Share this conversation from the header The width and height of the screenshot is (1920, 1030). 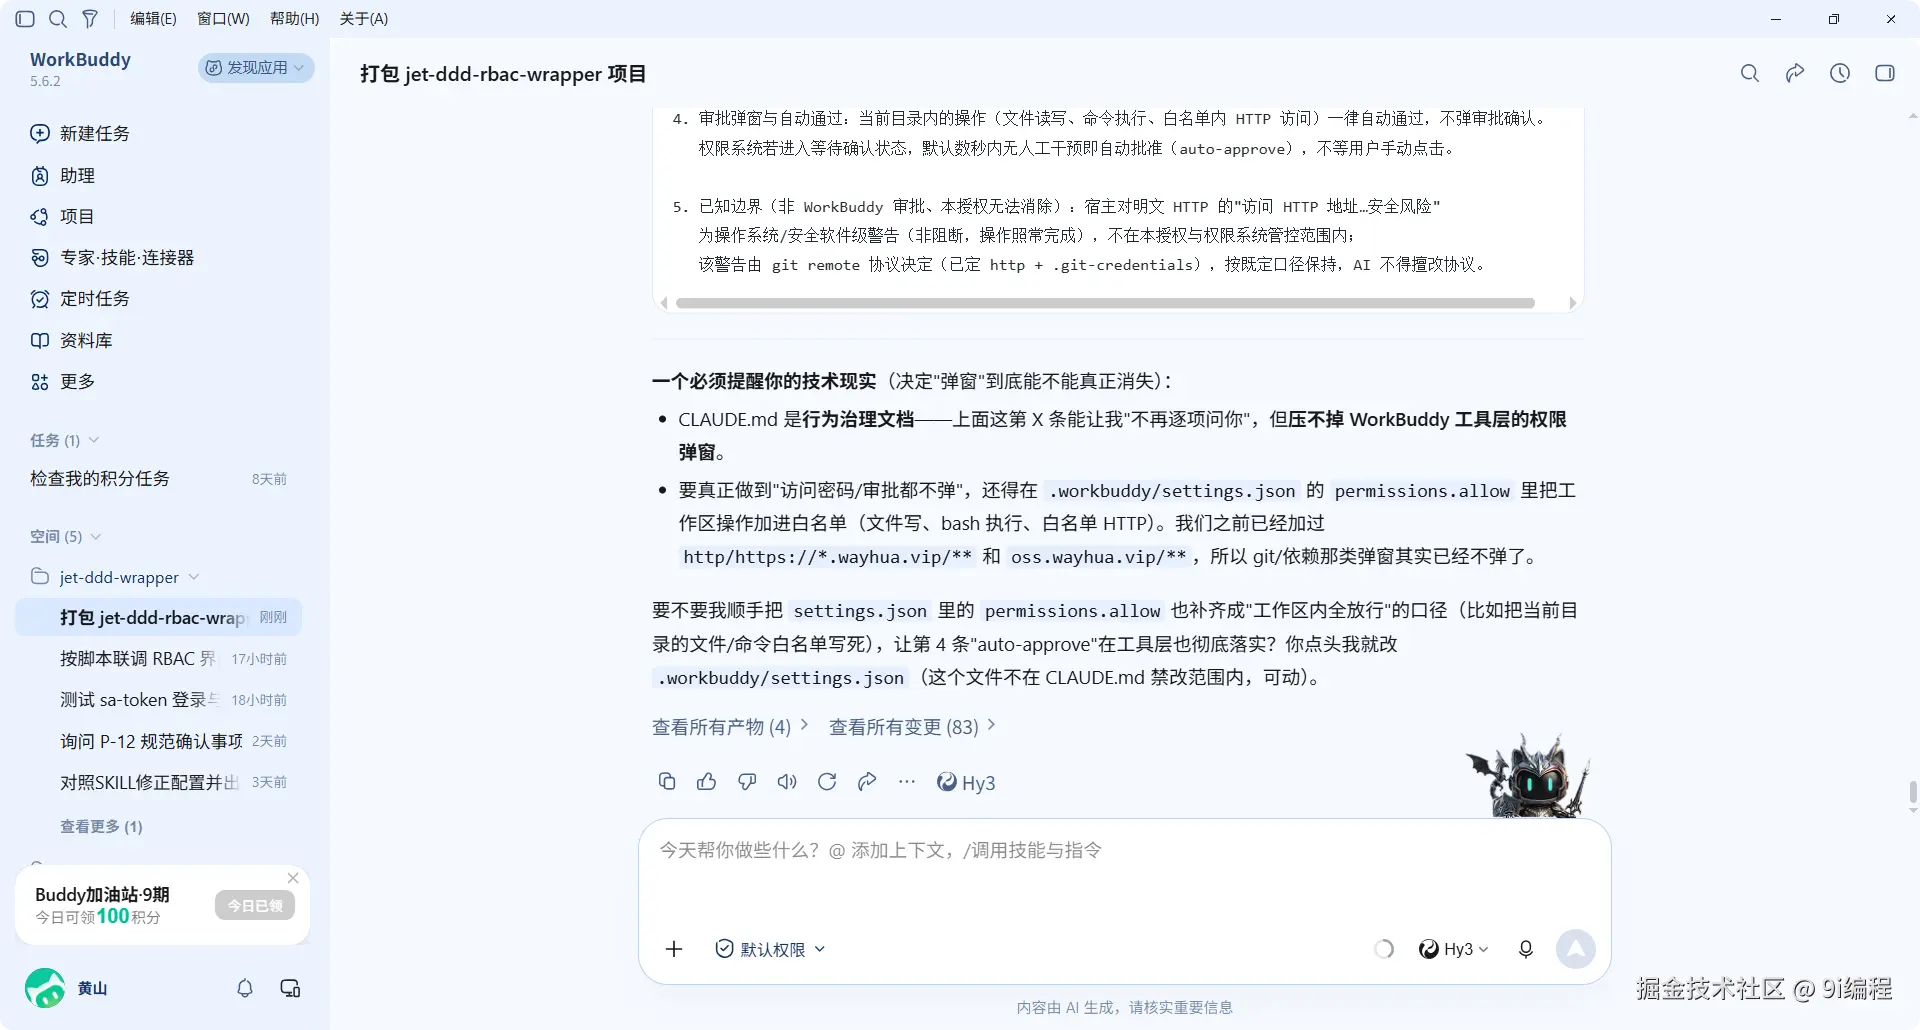click(1795, 73)
